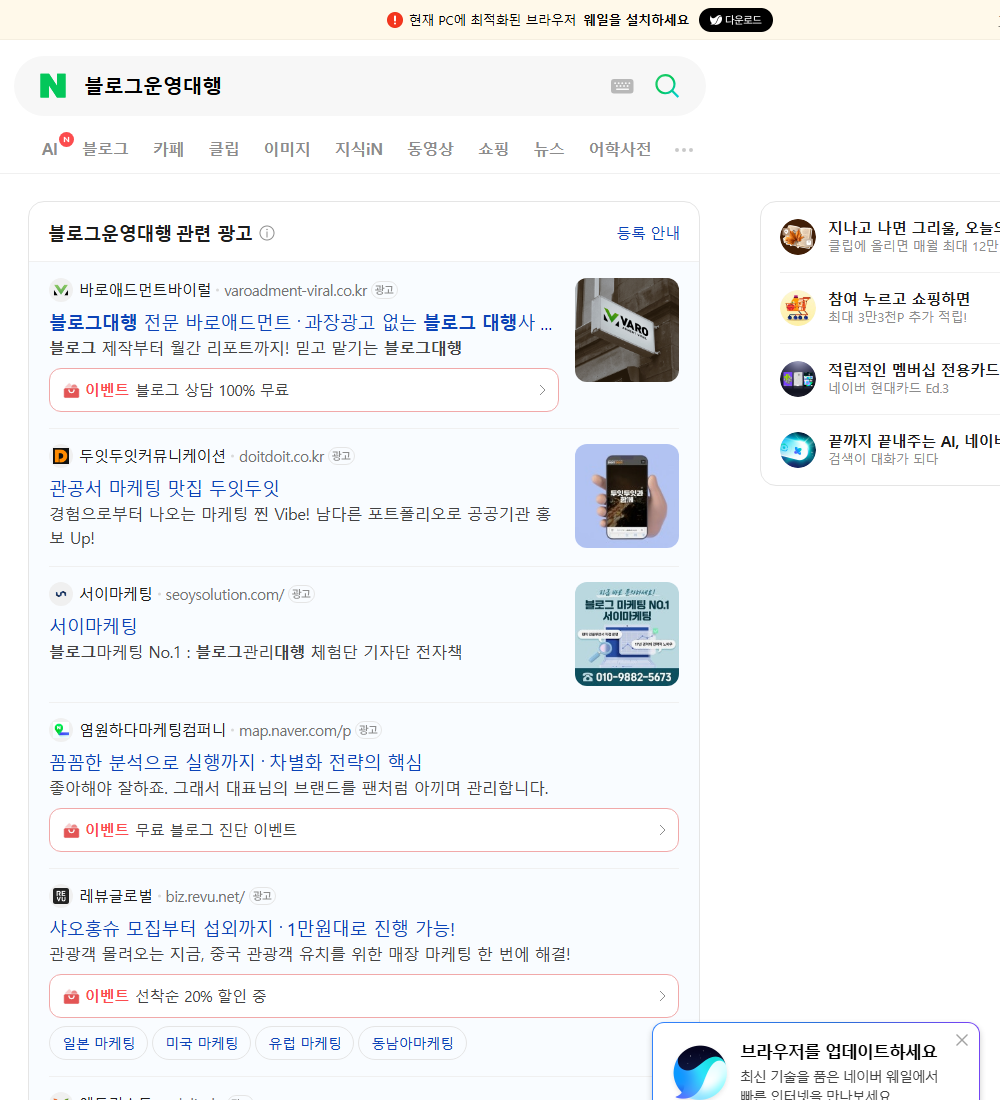This screenshot has width=1000, height=1100.
Task: Click the 광고 badge next to map.naver.com/p
Action: coord(368,730)
